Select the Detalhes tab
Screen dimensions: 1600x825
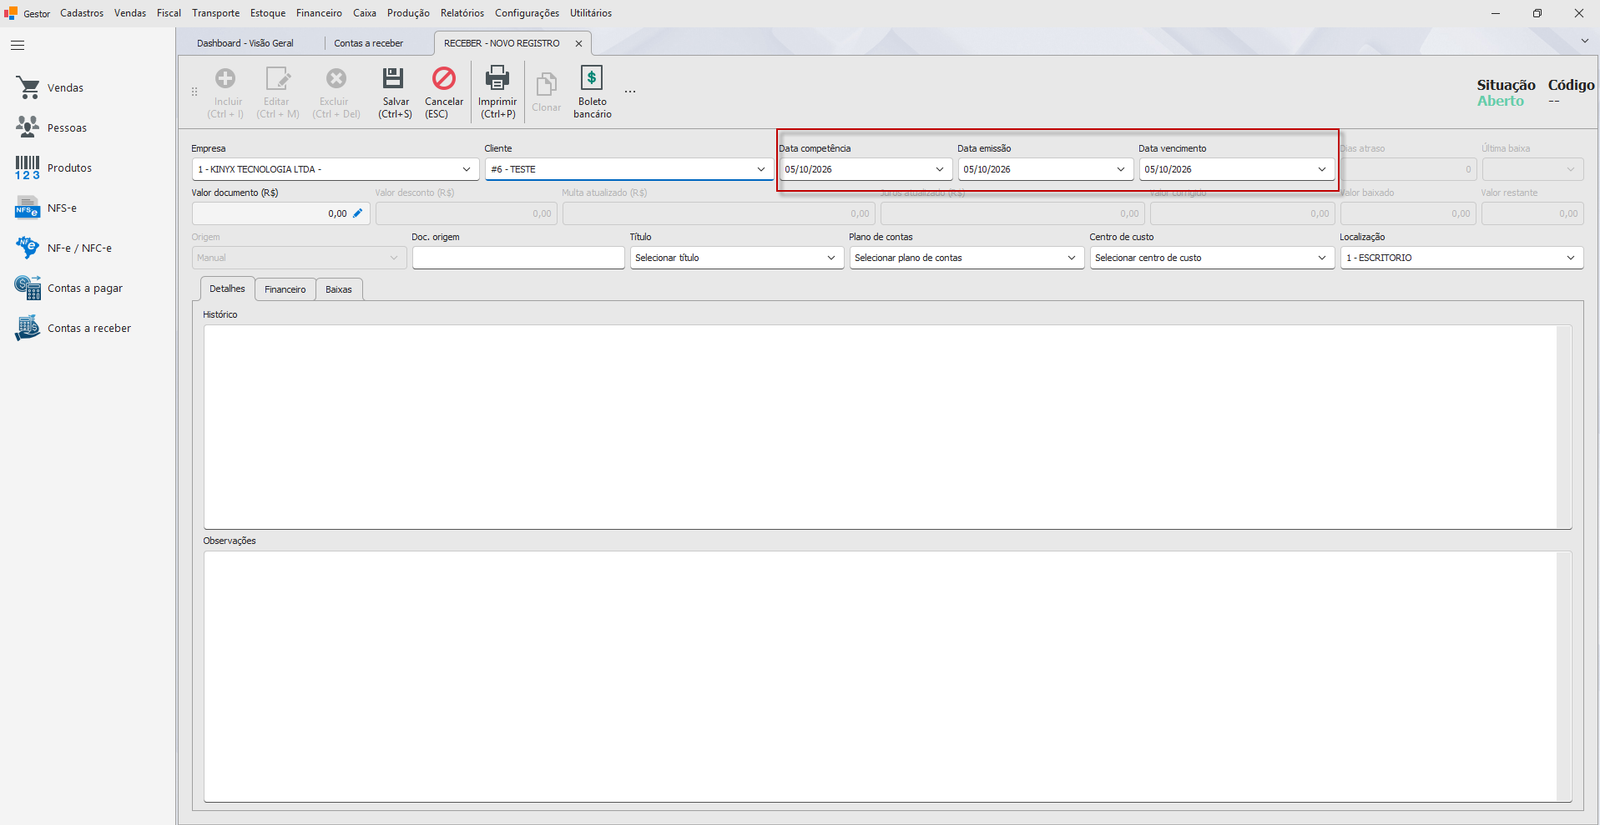tap(227, 289)
